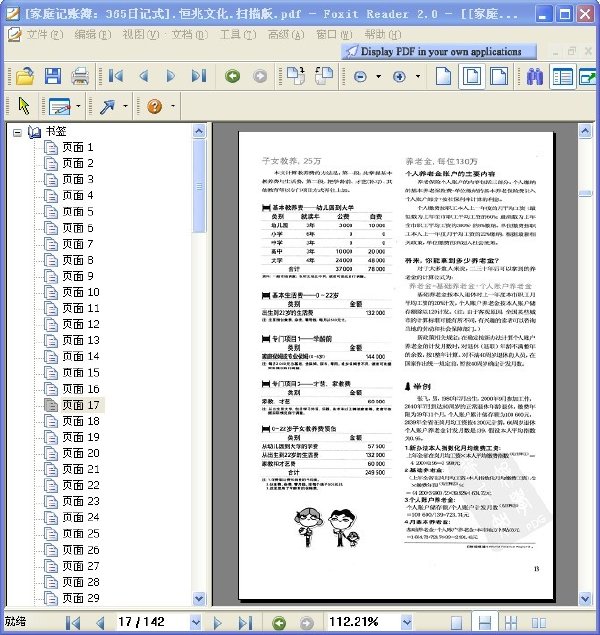Click the zoom out minus button
The width and height of the screenshot is (600, 635).
click(360, 76)
